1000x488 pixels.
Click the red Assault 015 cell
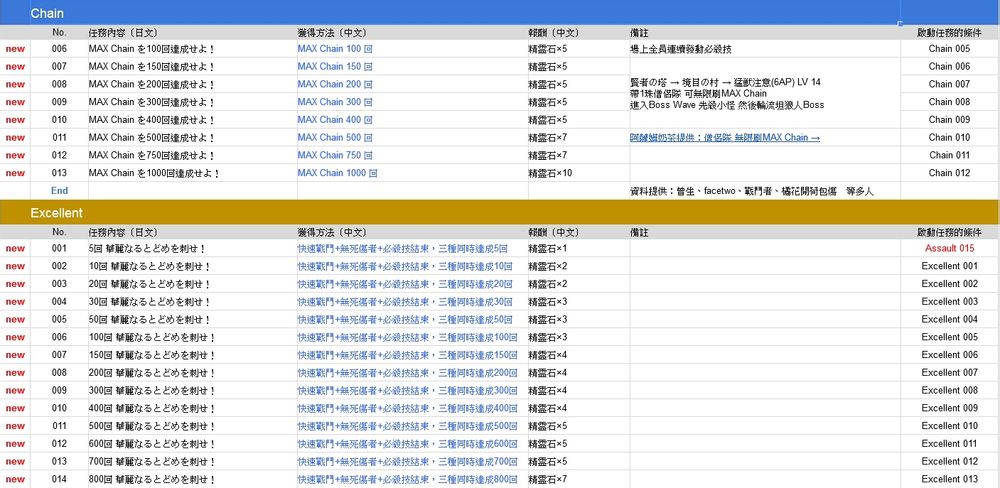(950, 248)
